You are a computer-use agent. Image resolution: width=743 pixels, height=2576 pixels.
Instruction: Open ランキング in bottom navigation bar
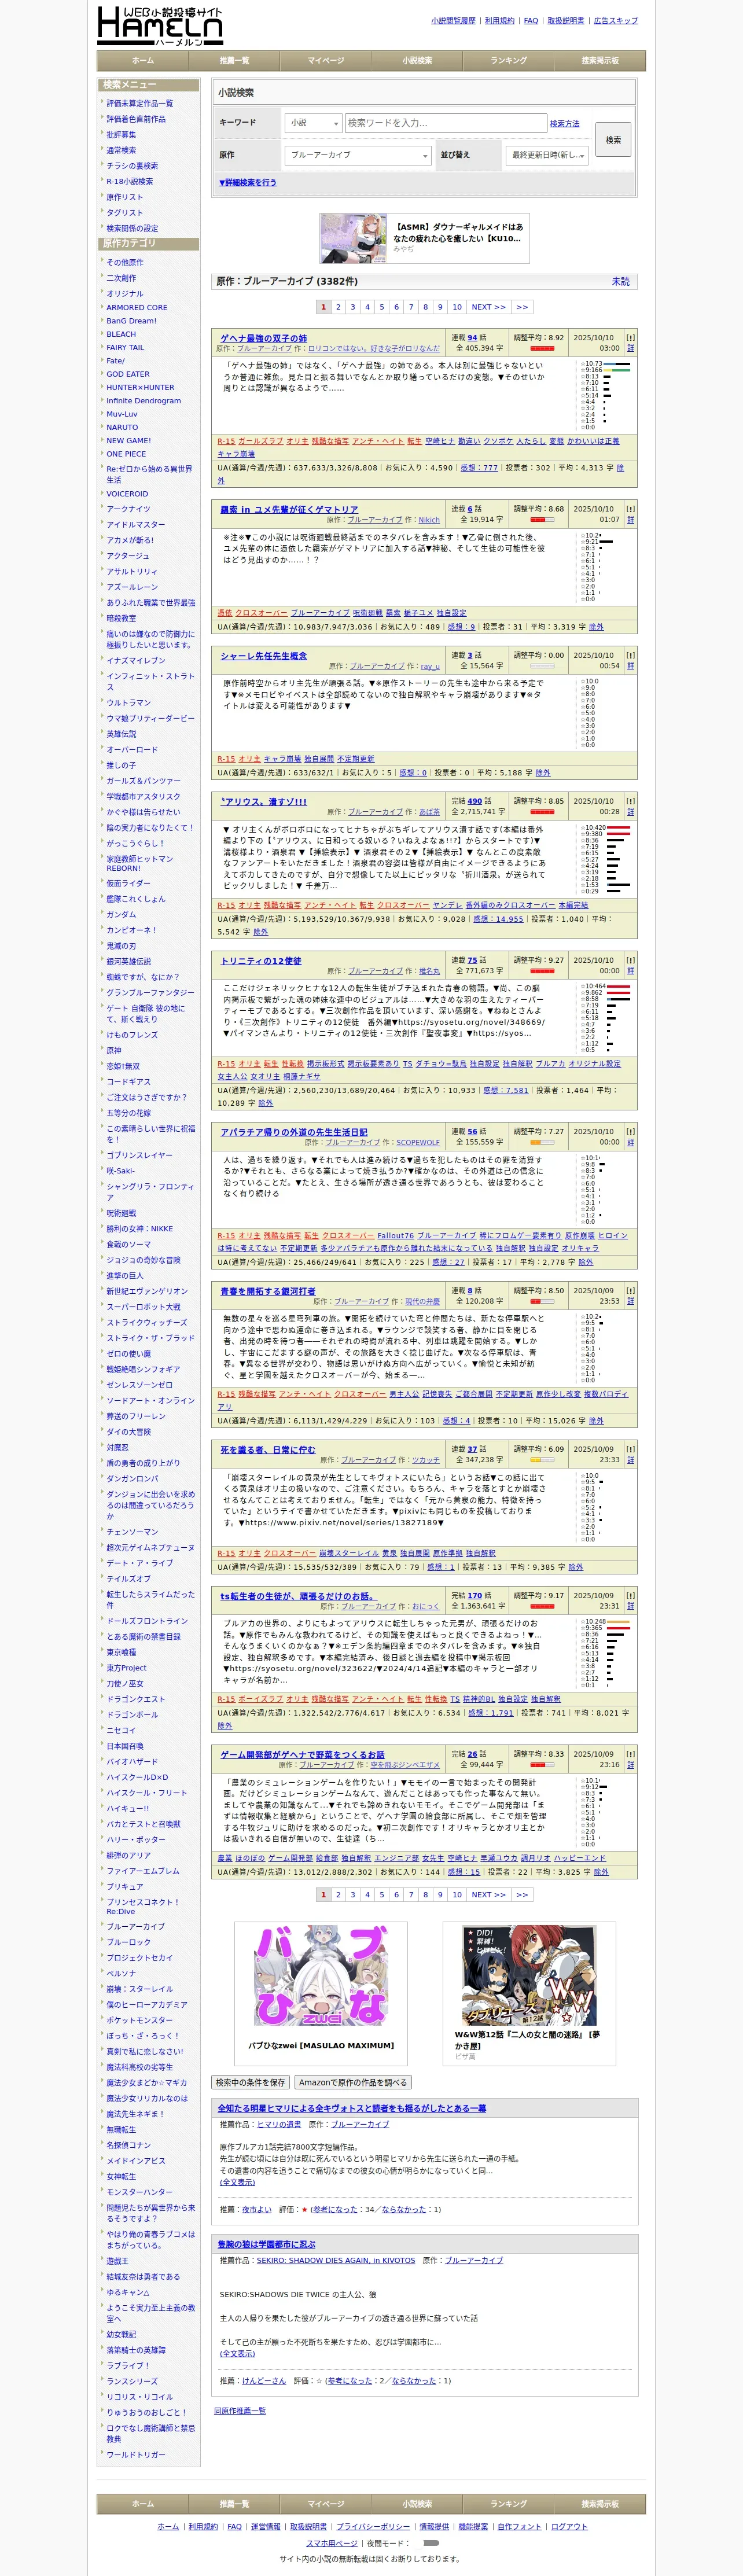click(509, 2503)
